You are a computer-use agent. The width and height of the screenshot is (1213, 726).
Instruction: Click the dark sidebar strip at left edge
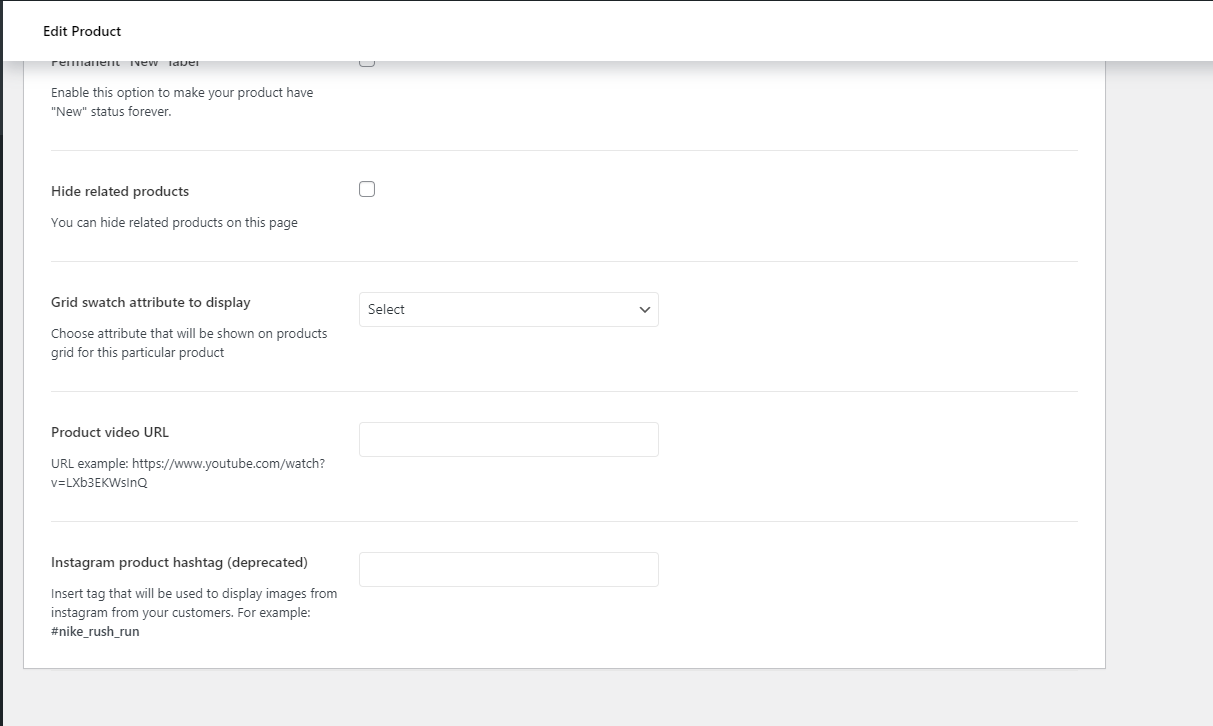coord(2,400)
